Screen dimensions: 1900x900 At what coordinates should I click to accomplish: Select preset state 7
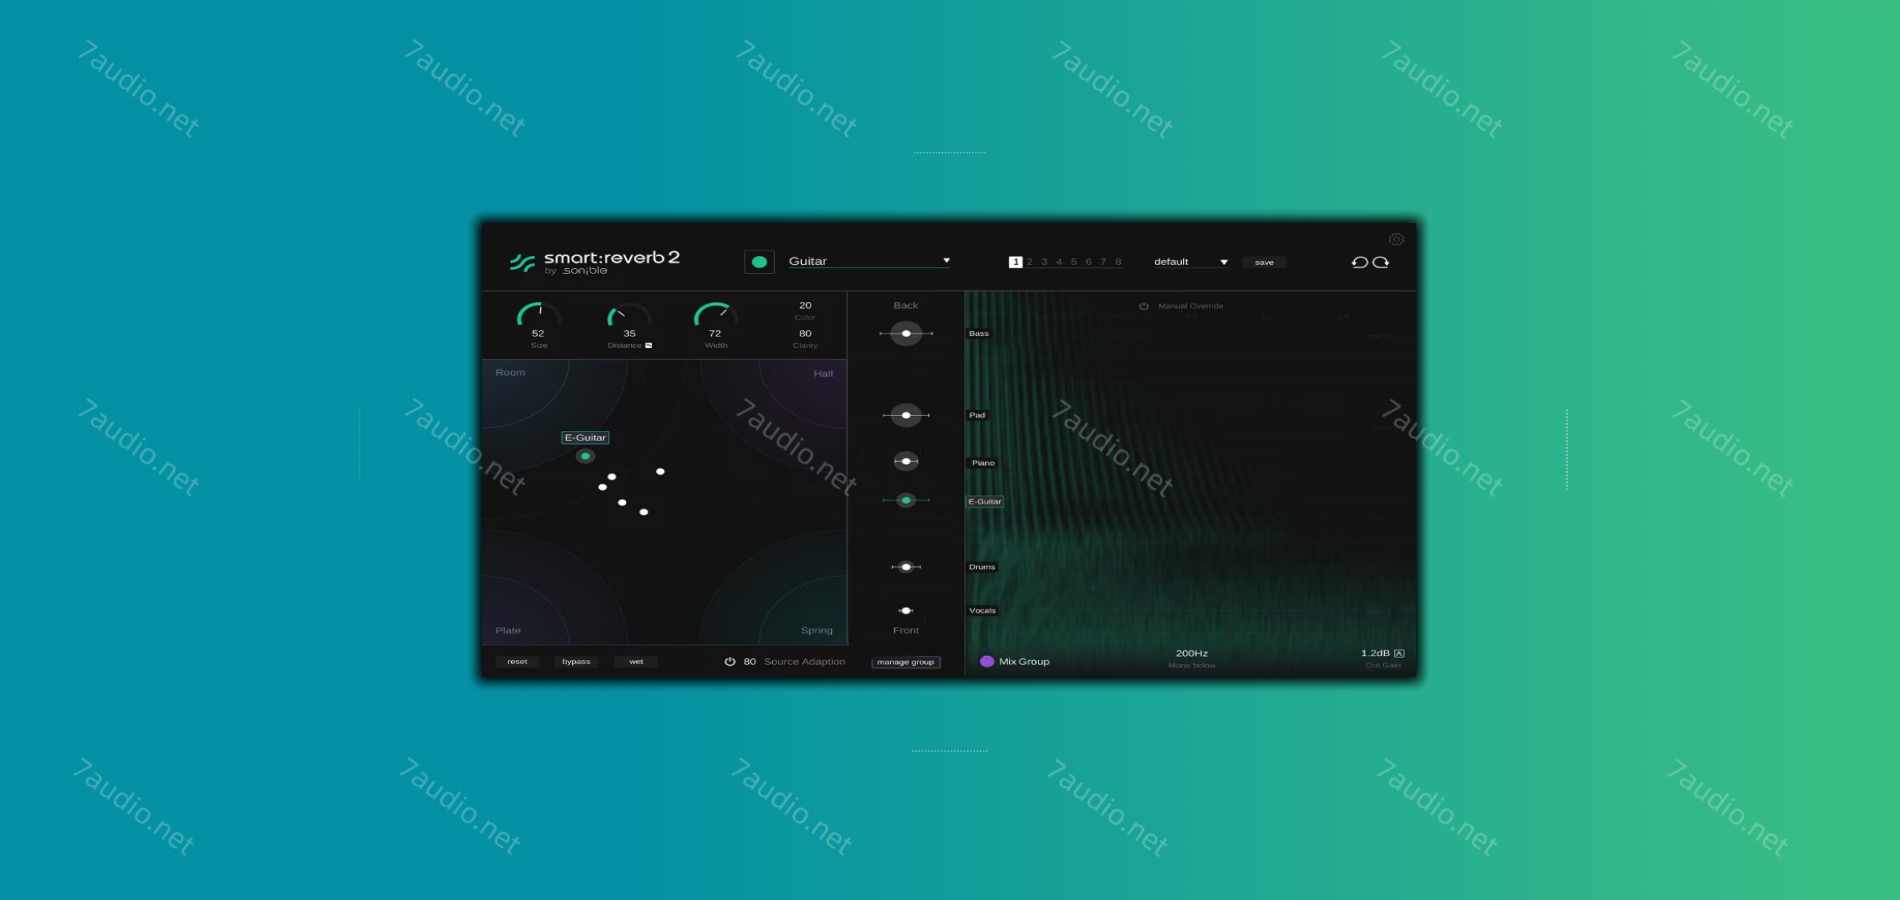(x=1103, y=262)
